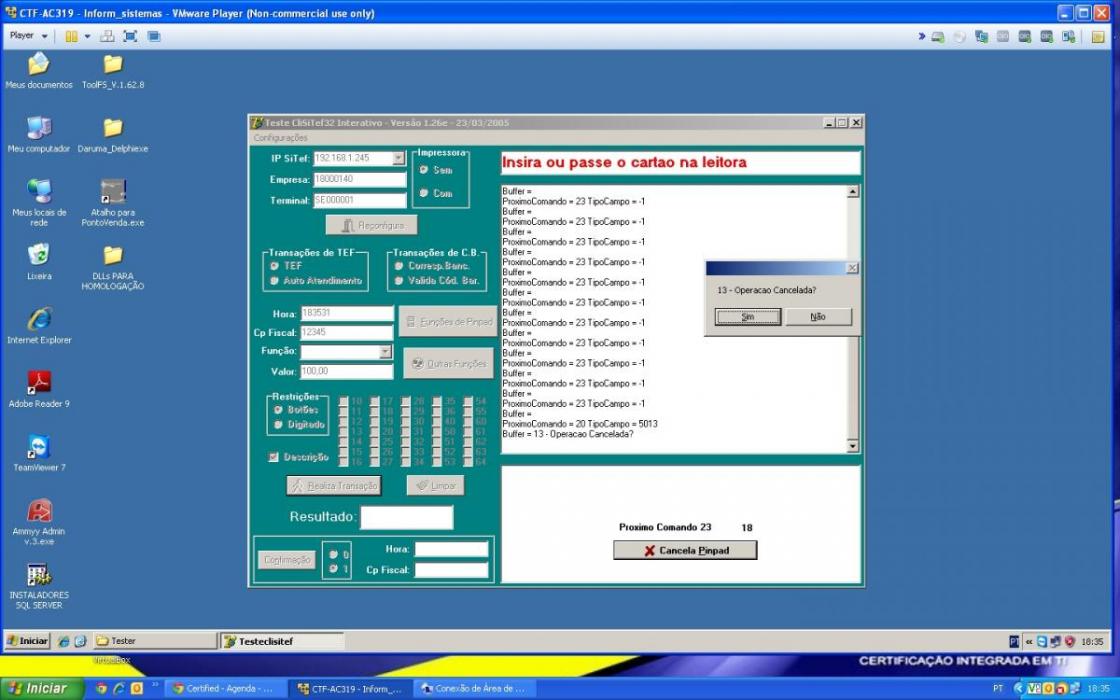Click the down arrow of the log scrollbar
Image resolution: width=1120 pixels, height=700 pixels.
[x=852, y=446]
